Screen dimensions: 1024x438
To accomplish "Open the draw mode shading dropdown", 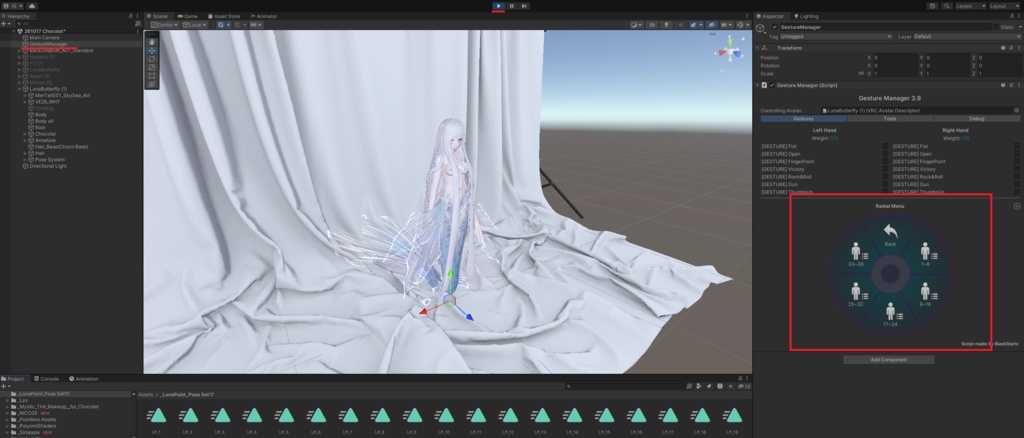I will pos(636,25).
